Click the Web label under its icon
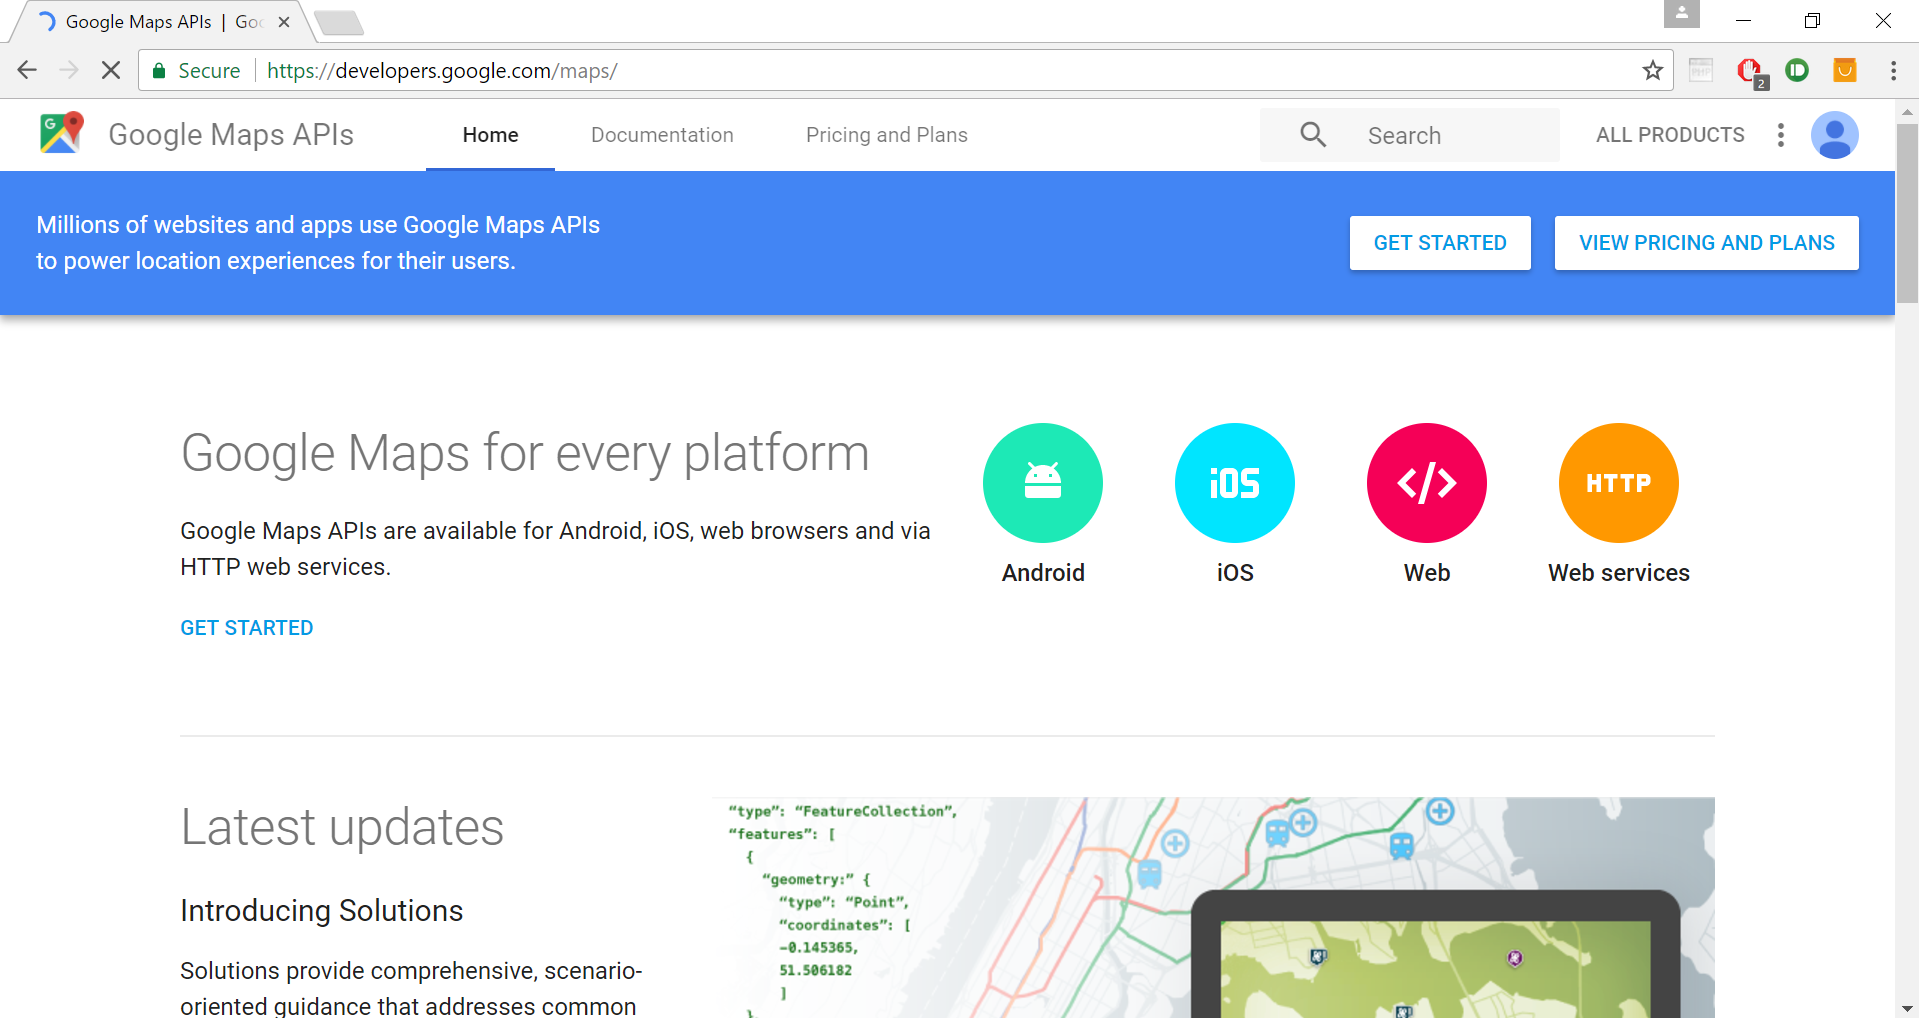 point(1427,573)
